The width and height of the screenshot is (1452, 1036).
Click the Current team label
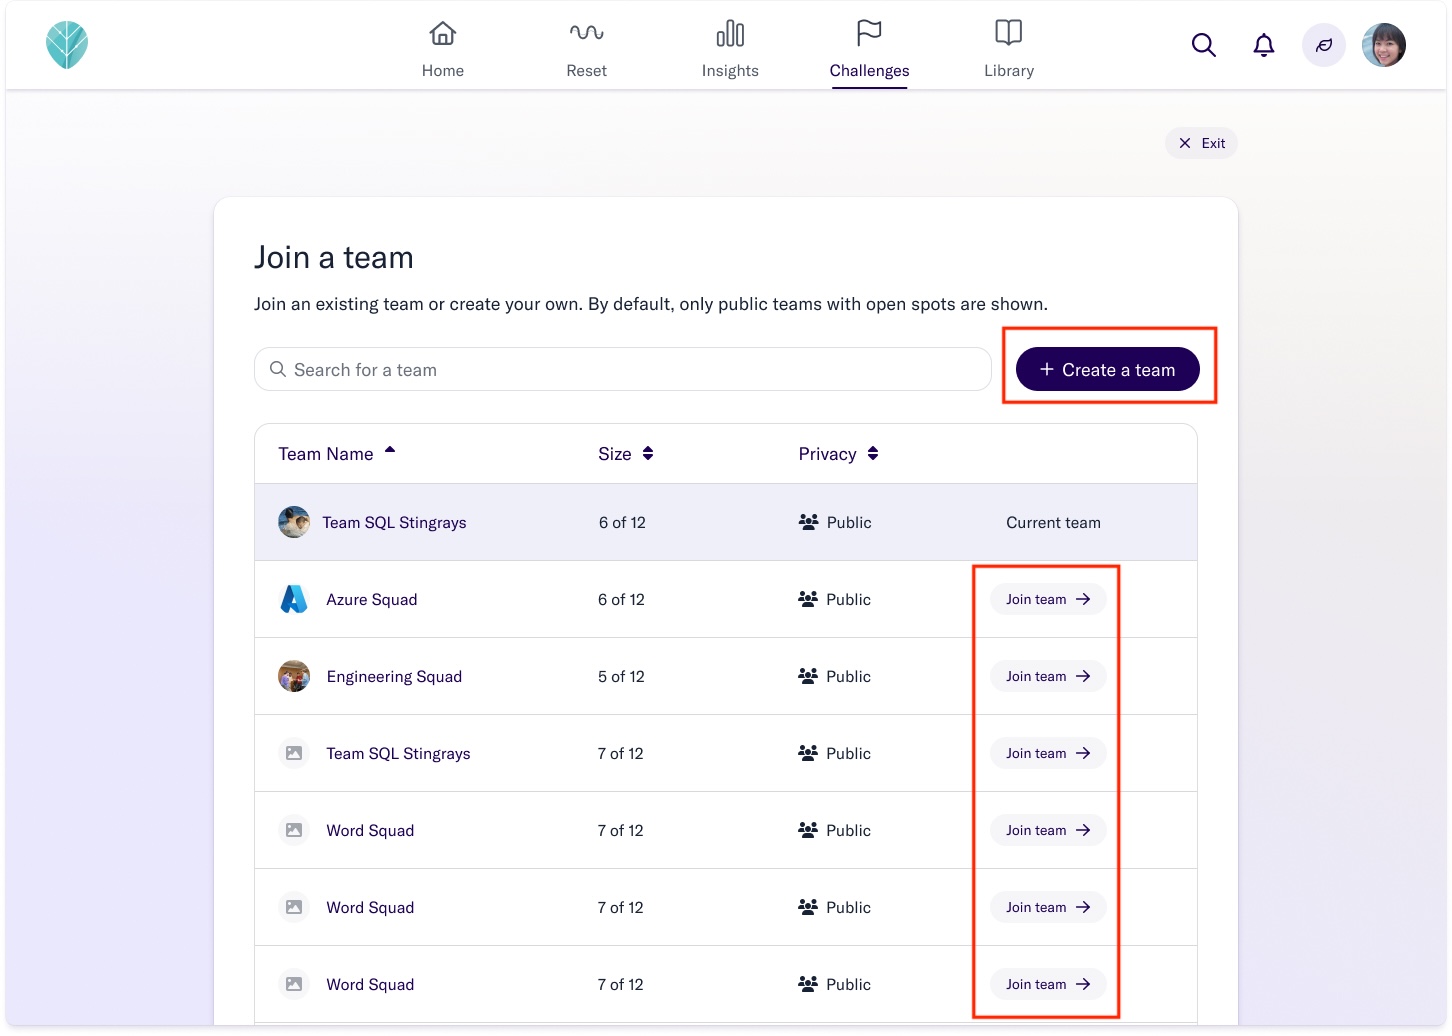(1053, 522)
